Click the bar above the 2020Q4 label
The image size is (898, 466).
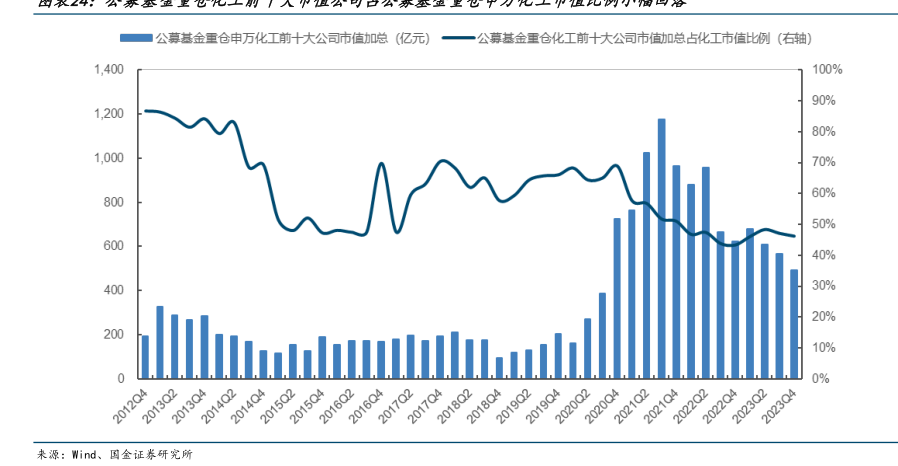[x=617, y=298]
